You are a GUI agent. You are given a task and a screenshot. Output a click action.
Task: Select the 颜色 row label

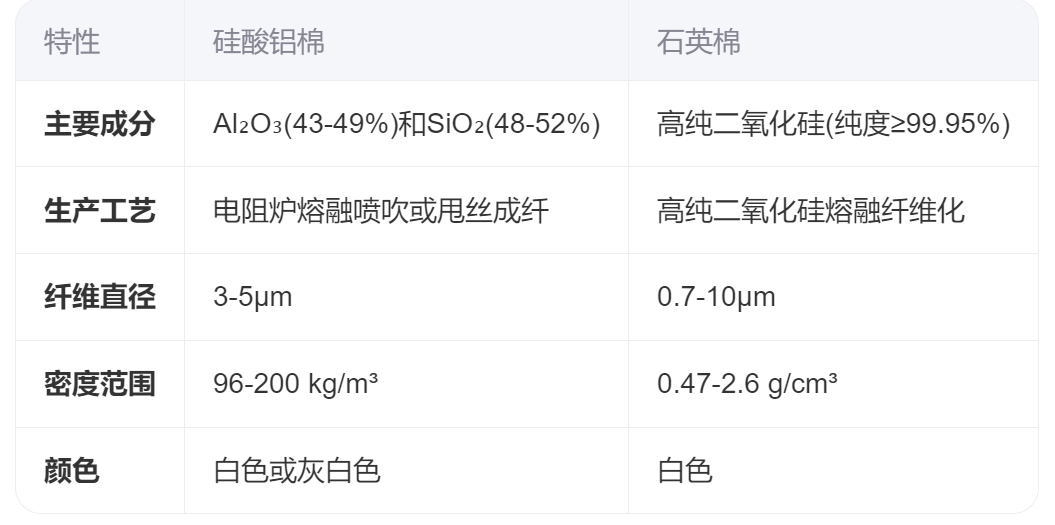point(72,470)
